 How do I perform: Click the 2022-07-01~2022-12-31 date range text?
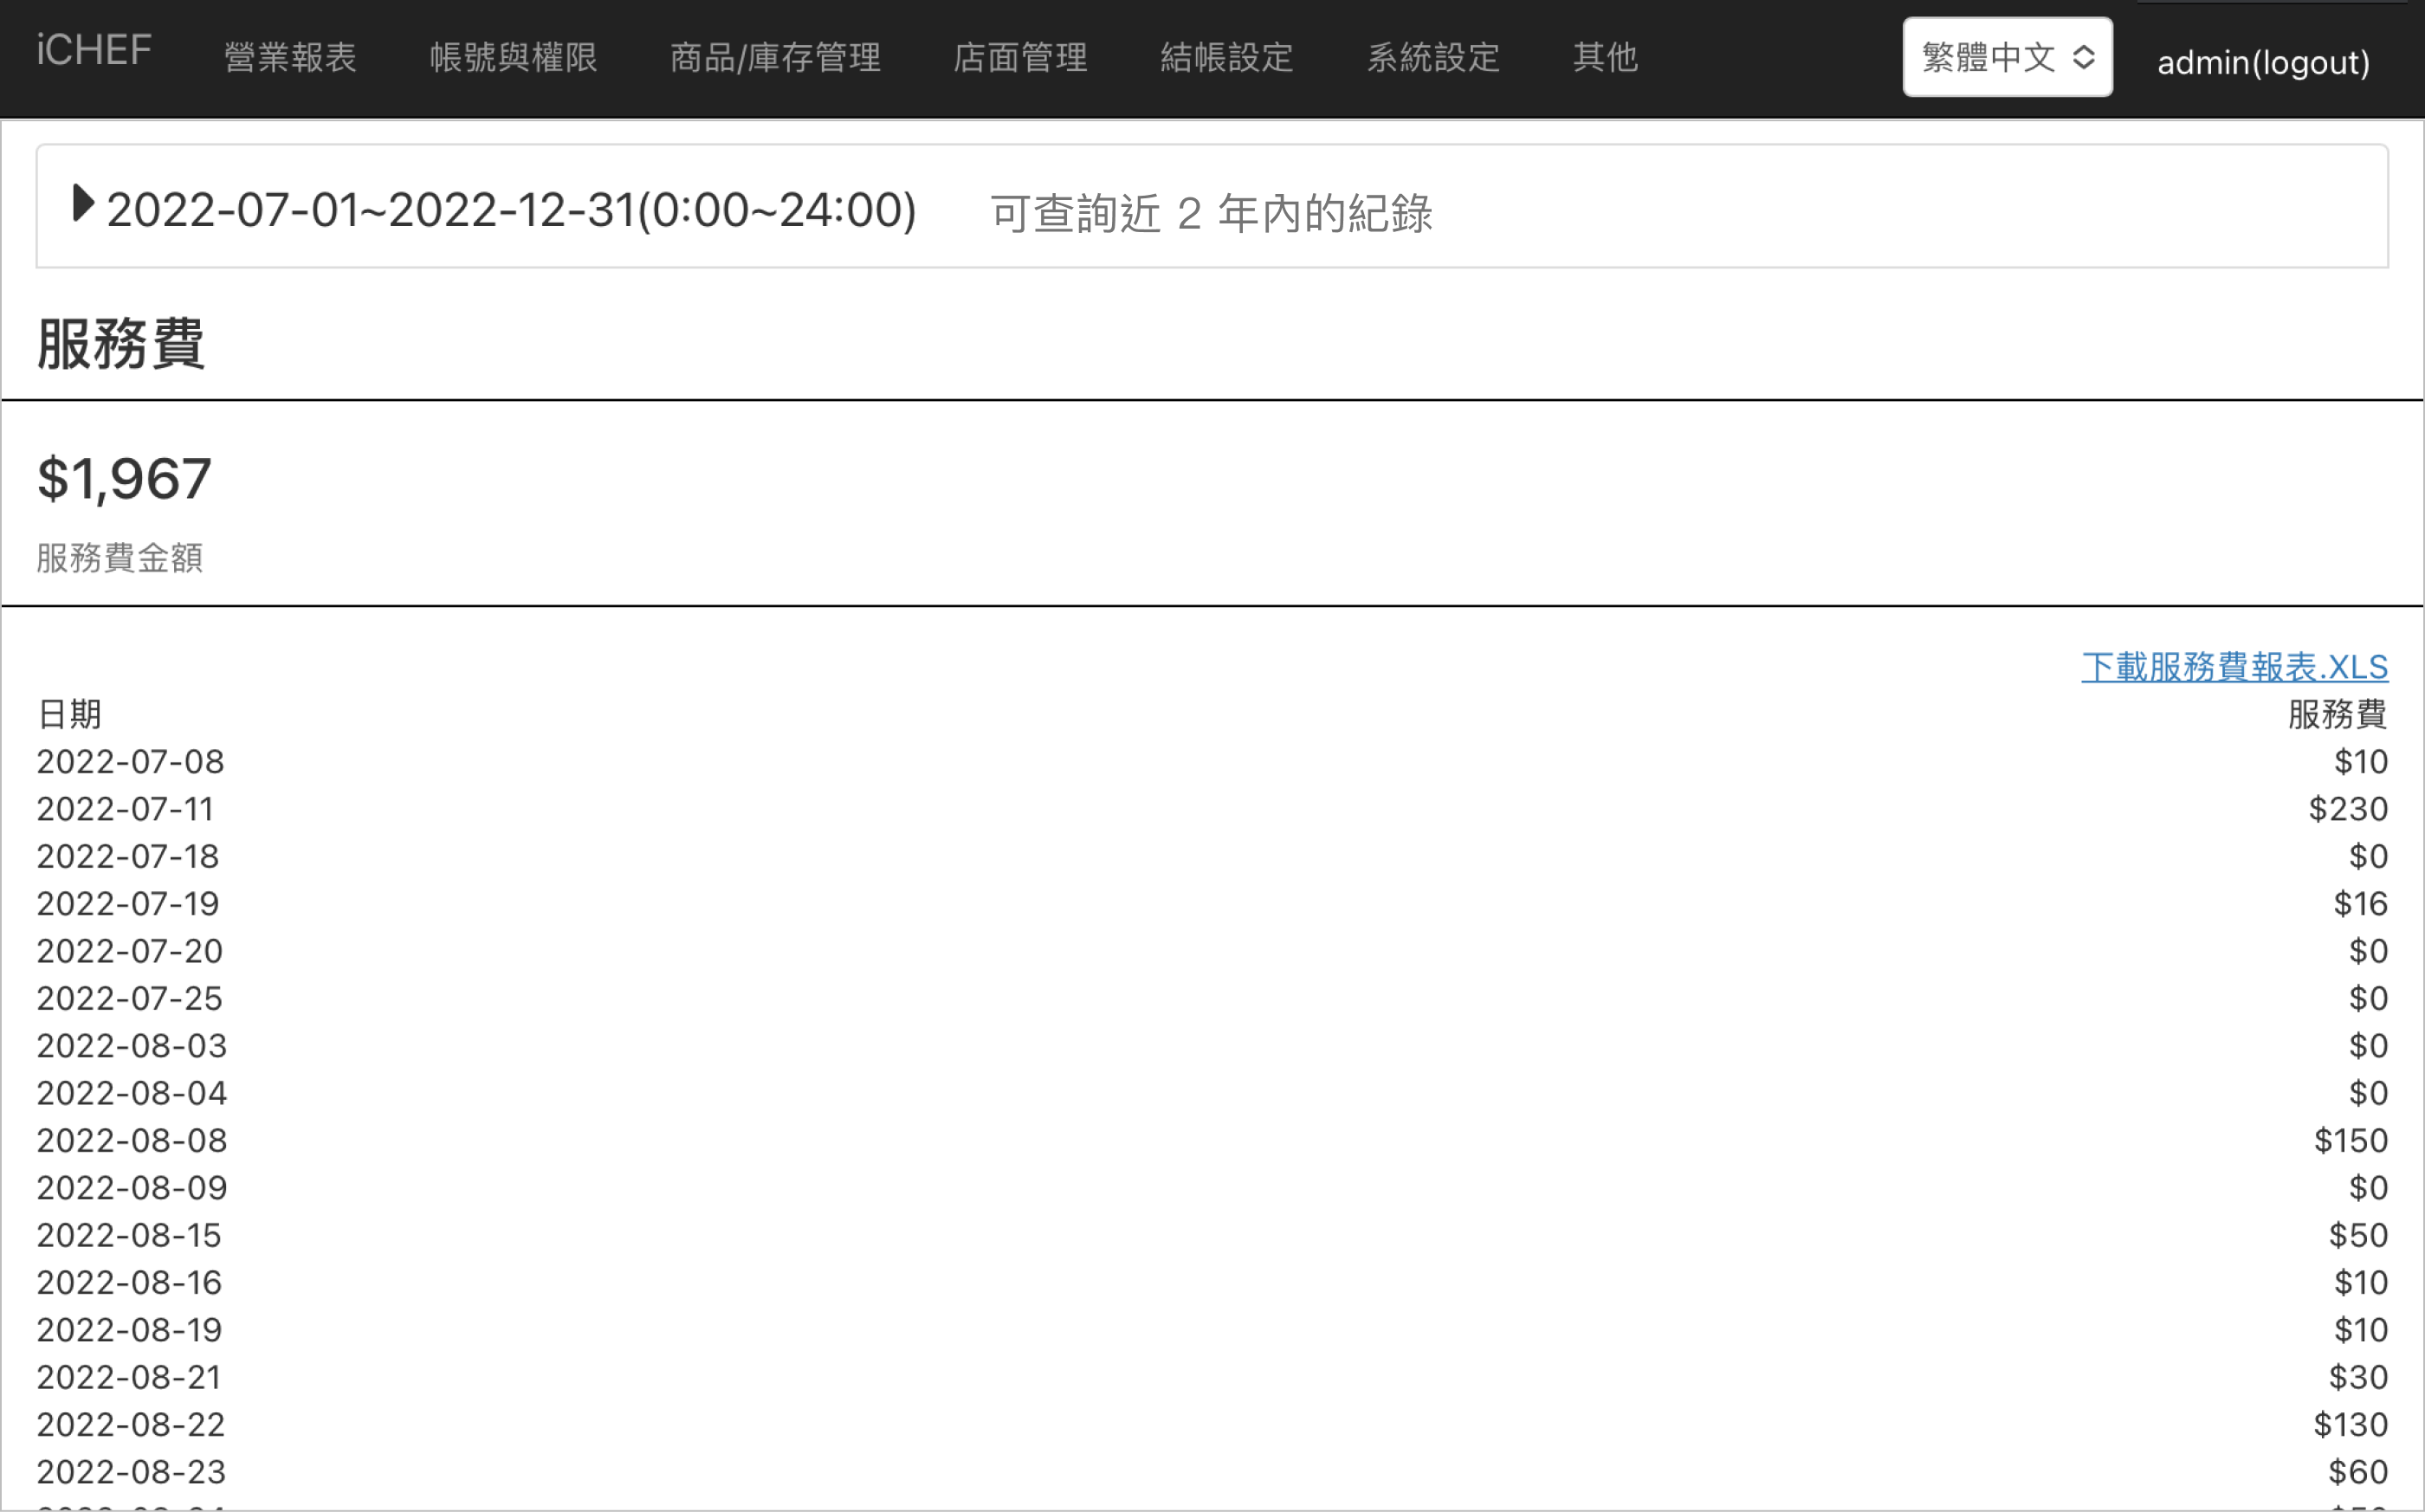(x=511, y=211)
